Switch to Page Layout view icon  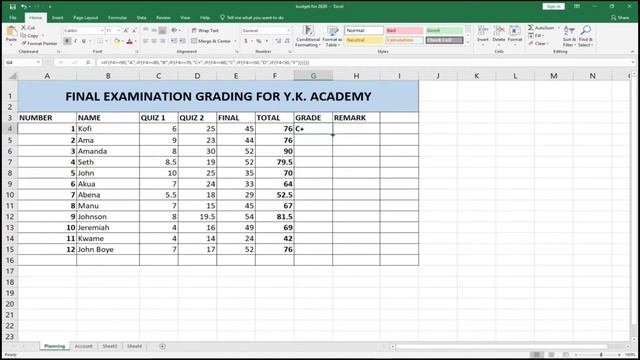pyautogui.click(x=551, y=355)
